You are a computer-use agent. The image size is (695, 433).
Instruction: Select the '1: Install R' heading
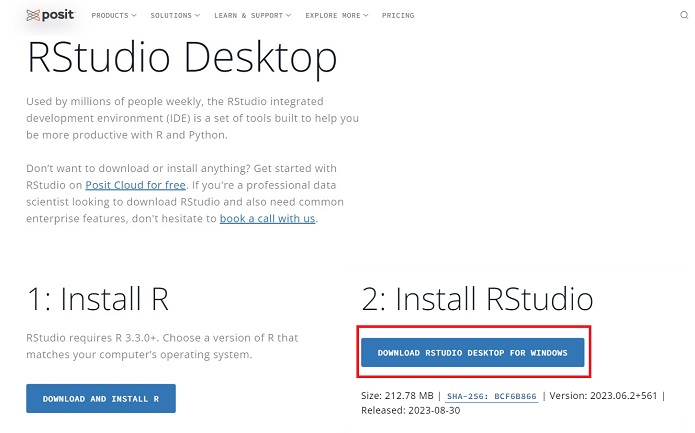click(97, 298)
